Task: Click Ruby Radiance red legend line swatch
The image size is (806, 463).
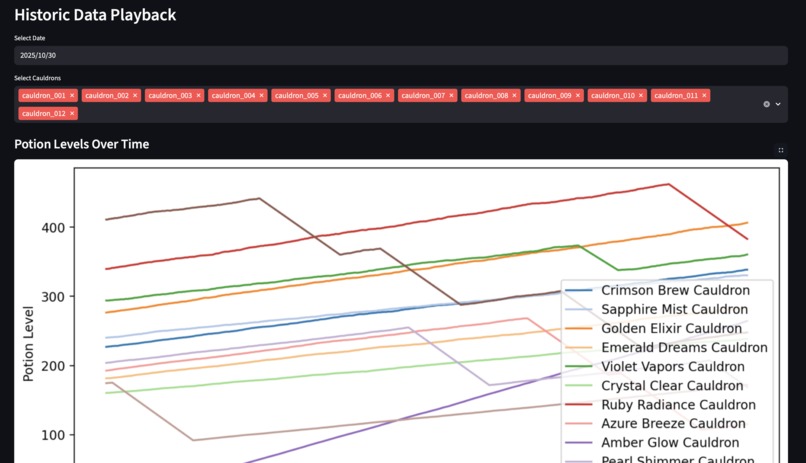Action: click(x=579, y=405)
